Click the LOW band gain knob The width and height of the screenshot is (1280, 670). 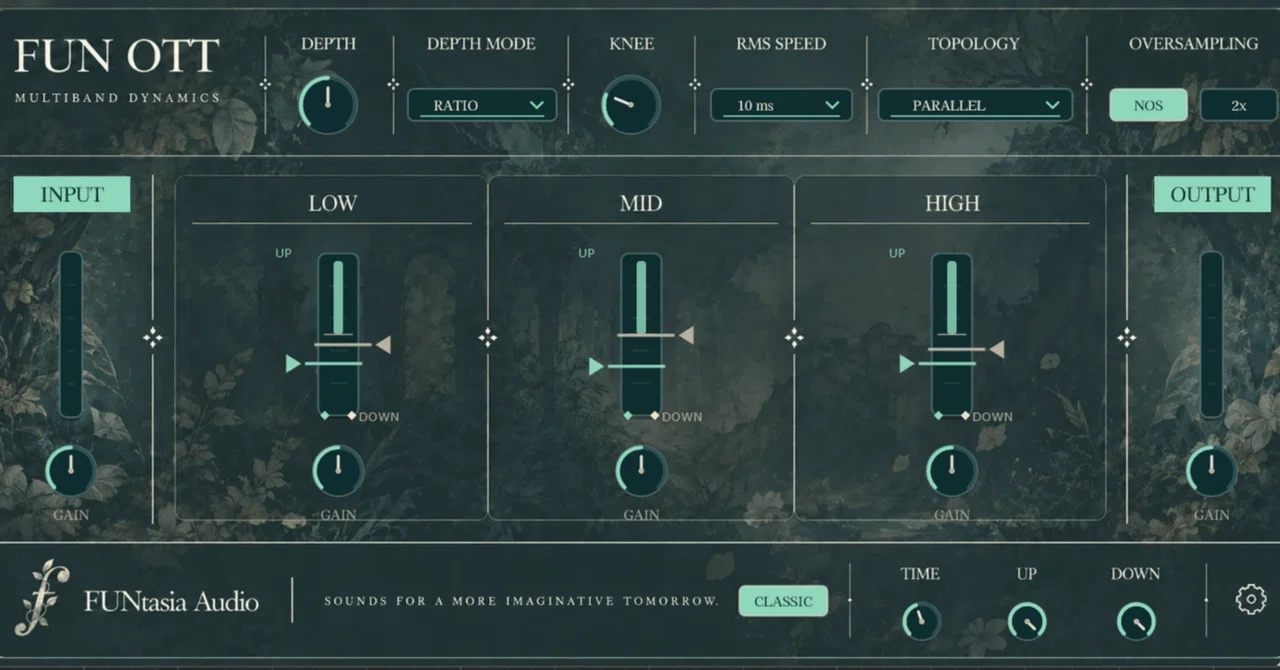pyautogui.click(x=338, y=470)
